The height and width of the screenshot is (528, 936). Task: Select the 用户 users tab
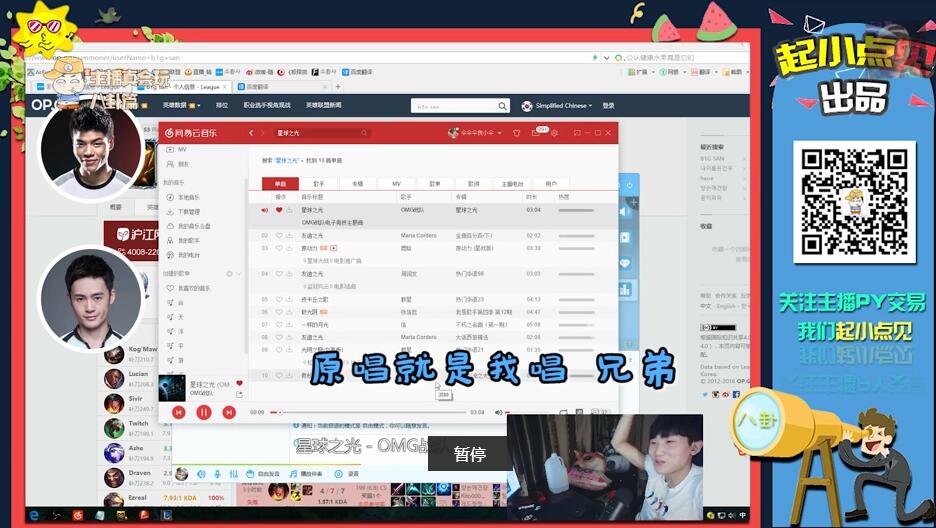point(551,184)
